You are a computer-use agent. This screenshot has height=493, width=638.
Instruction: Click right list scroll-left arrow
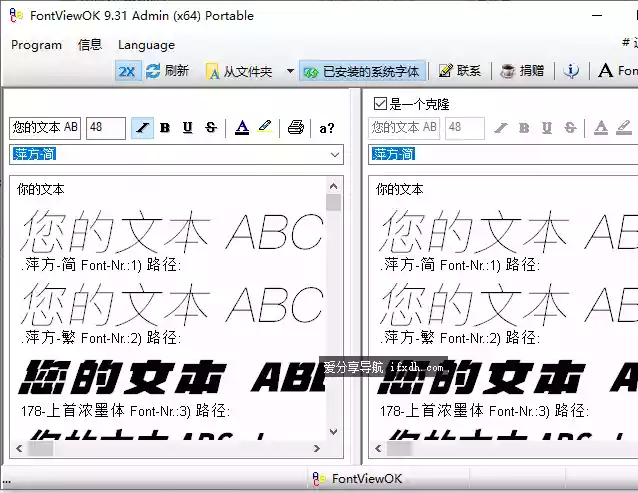(x=378, y=448)
